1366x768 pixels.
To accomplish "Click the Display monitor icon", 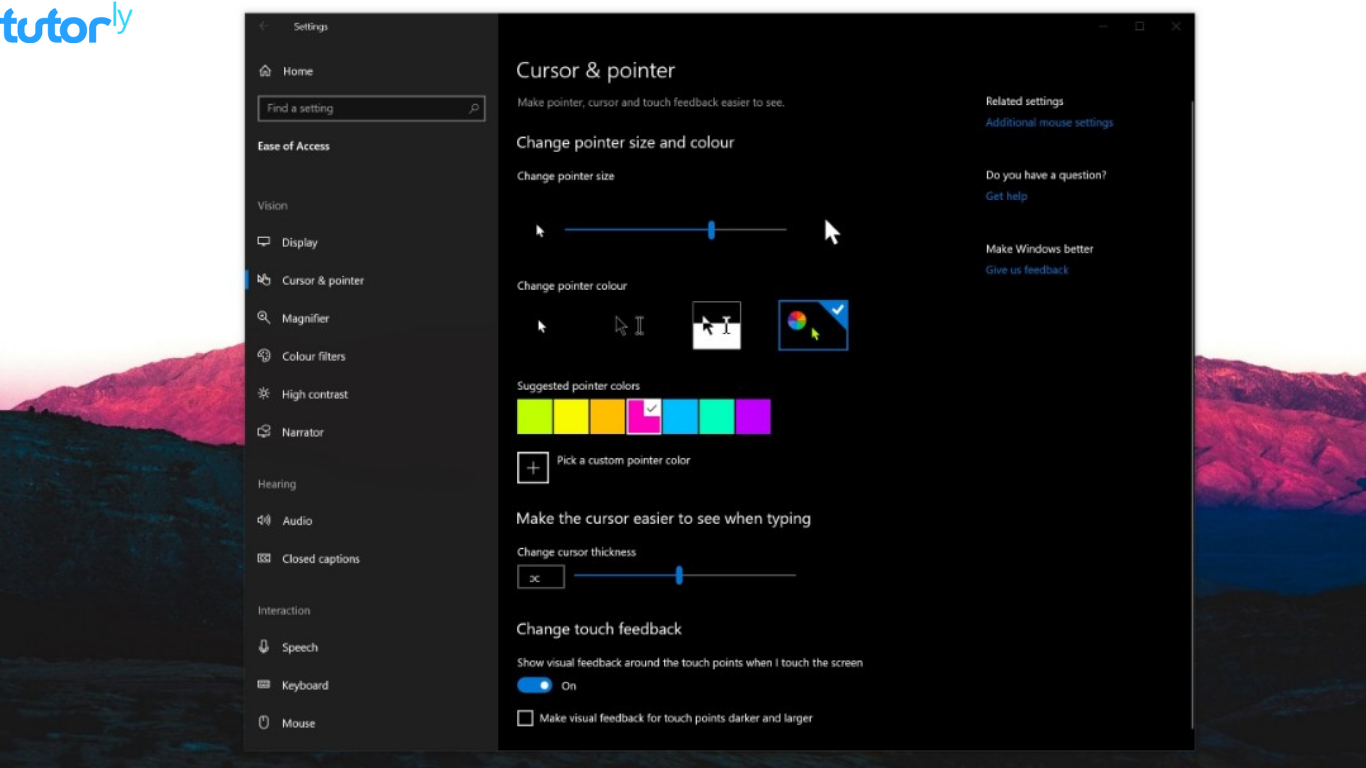I will [262, 242].
